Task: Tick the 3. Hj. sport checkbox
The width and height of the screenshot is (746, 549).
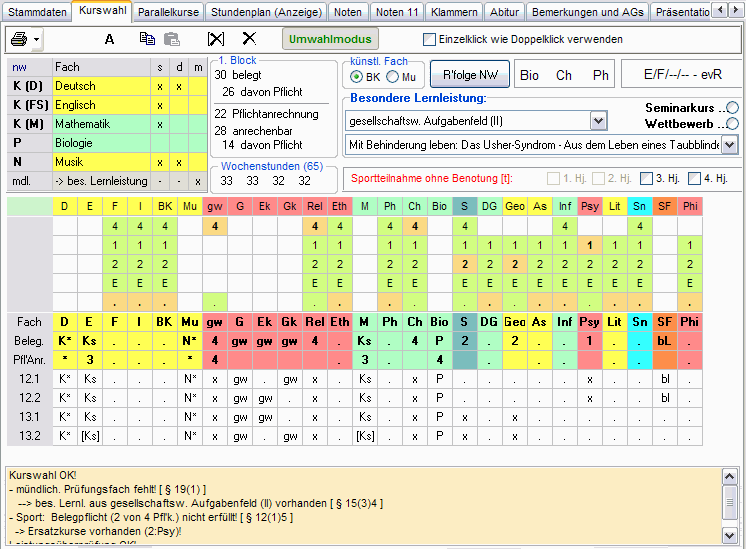Action: pos(646,179)
